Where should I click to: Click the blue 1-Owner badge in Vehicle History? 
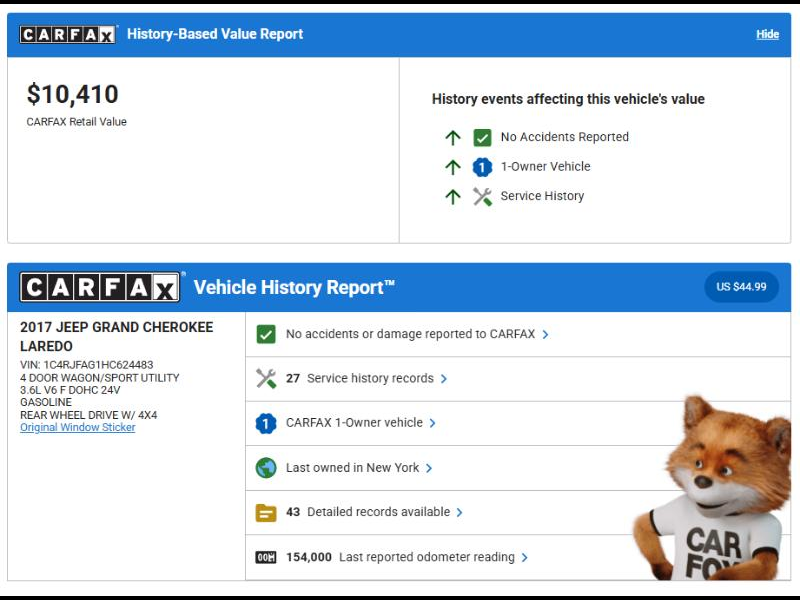tap(266, 423)
